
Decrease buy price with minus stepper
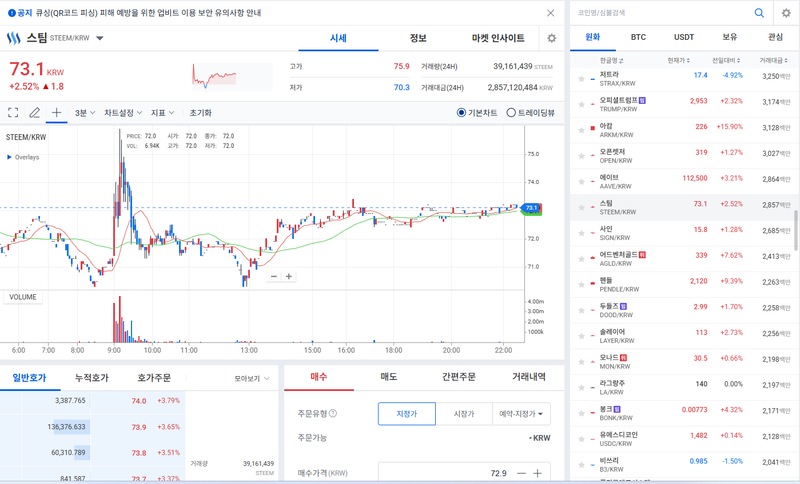[x=521, y=473]
